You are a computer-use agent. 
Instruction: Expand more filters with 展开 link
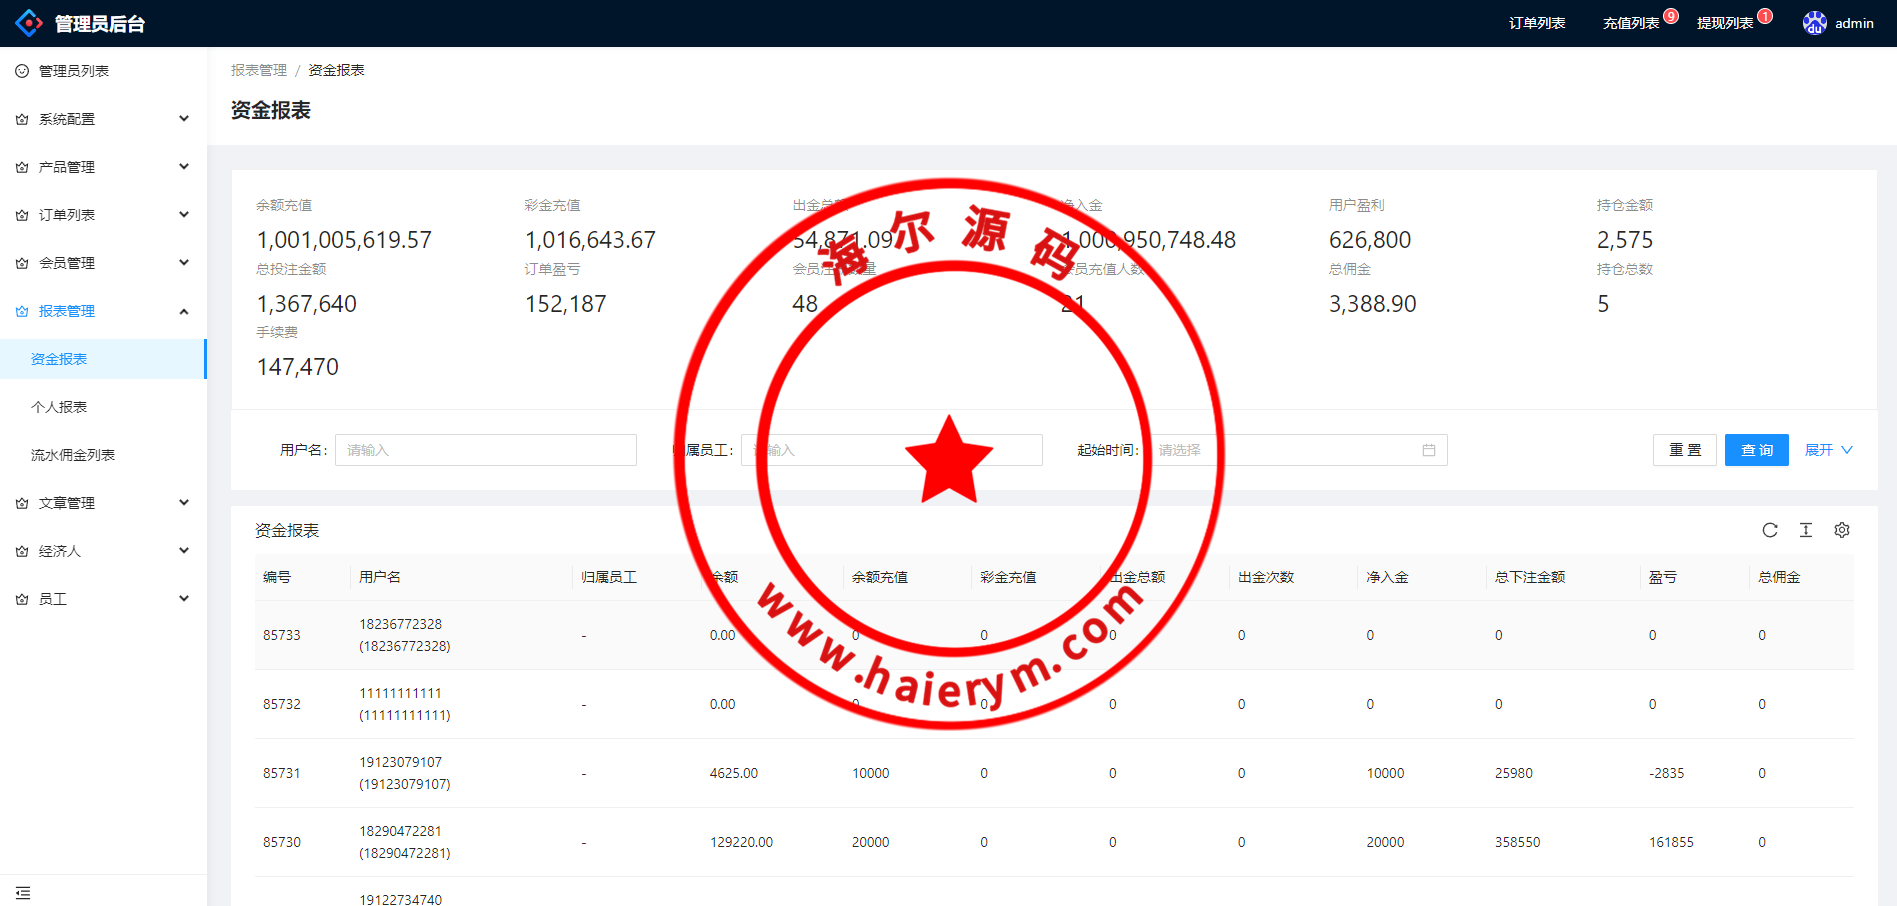click(x=1828, y=450)
